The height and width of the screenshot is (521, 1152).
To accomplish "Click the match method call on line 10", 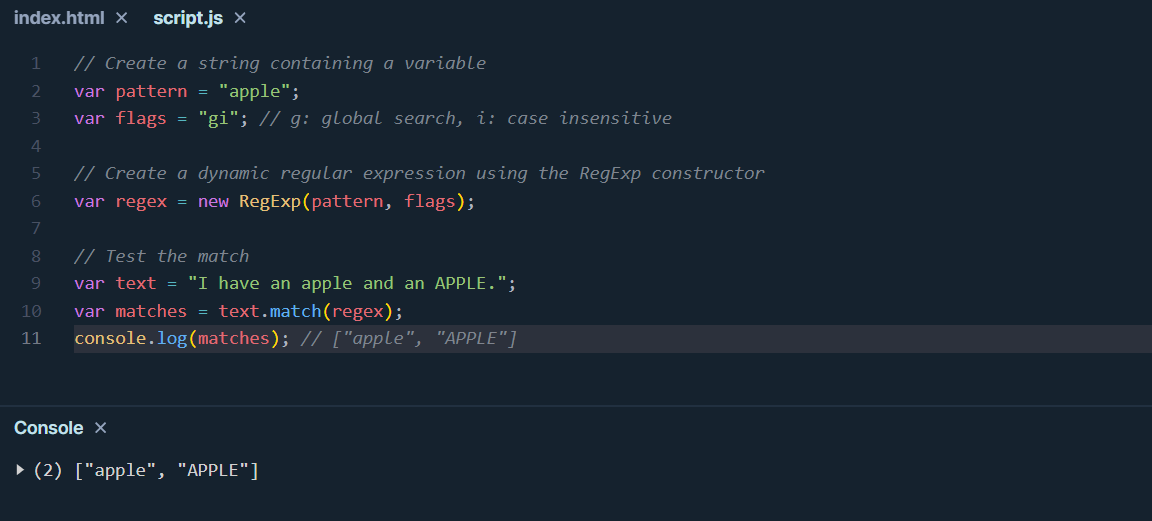I will tap(295, 312).
